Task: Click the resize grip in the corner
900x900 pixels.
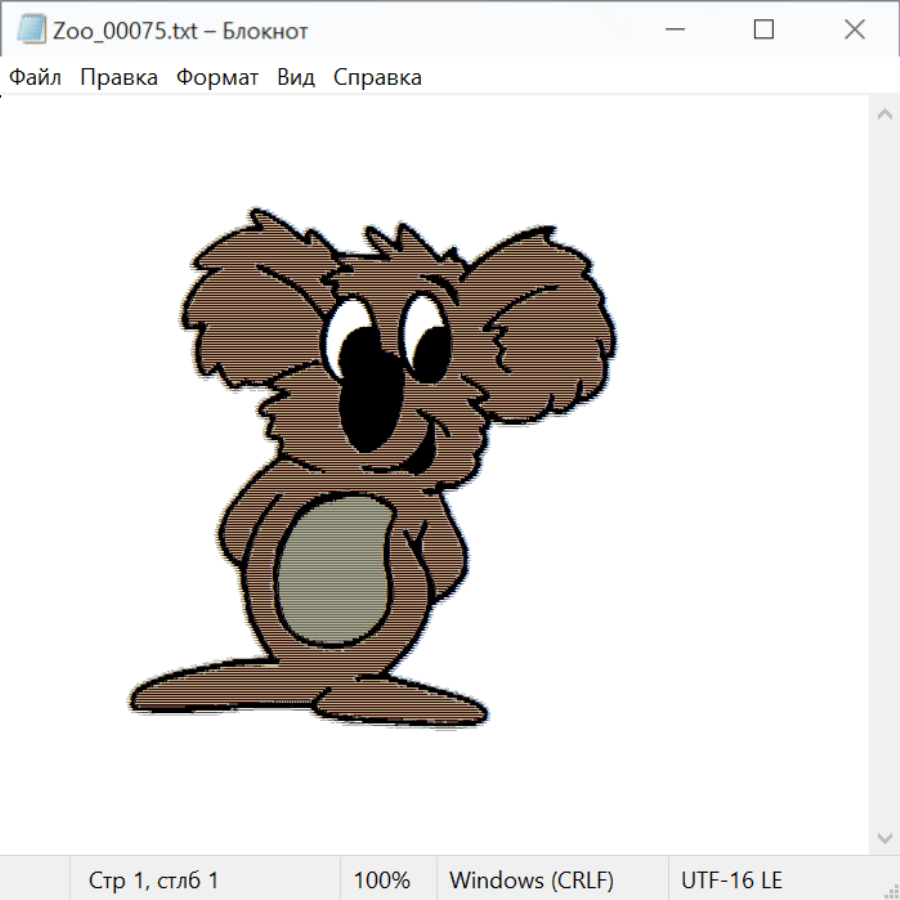Action: (890, 890)
